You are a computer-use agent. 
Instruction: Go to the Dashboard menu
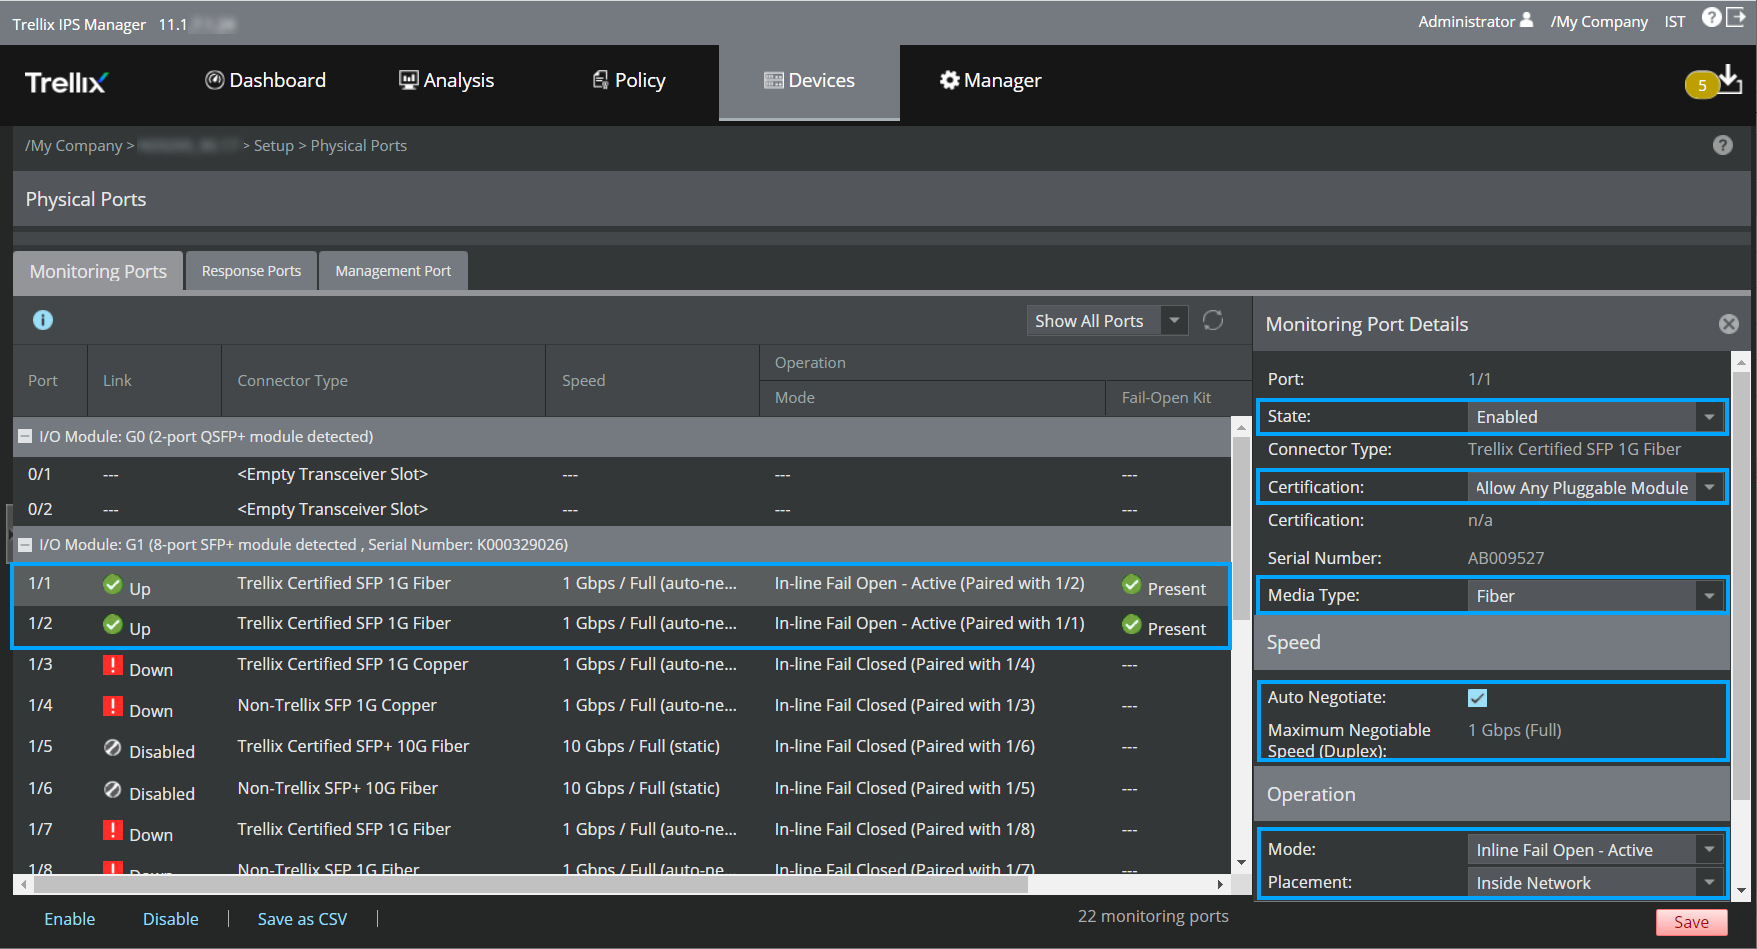click(265, 81)
